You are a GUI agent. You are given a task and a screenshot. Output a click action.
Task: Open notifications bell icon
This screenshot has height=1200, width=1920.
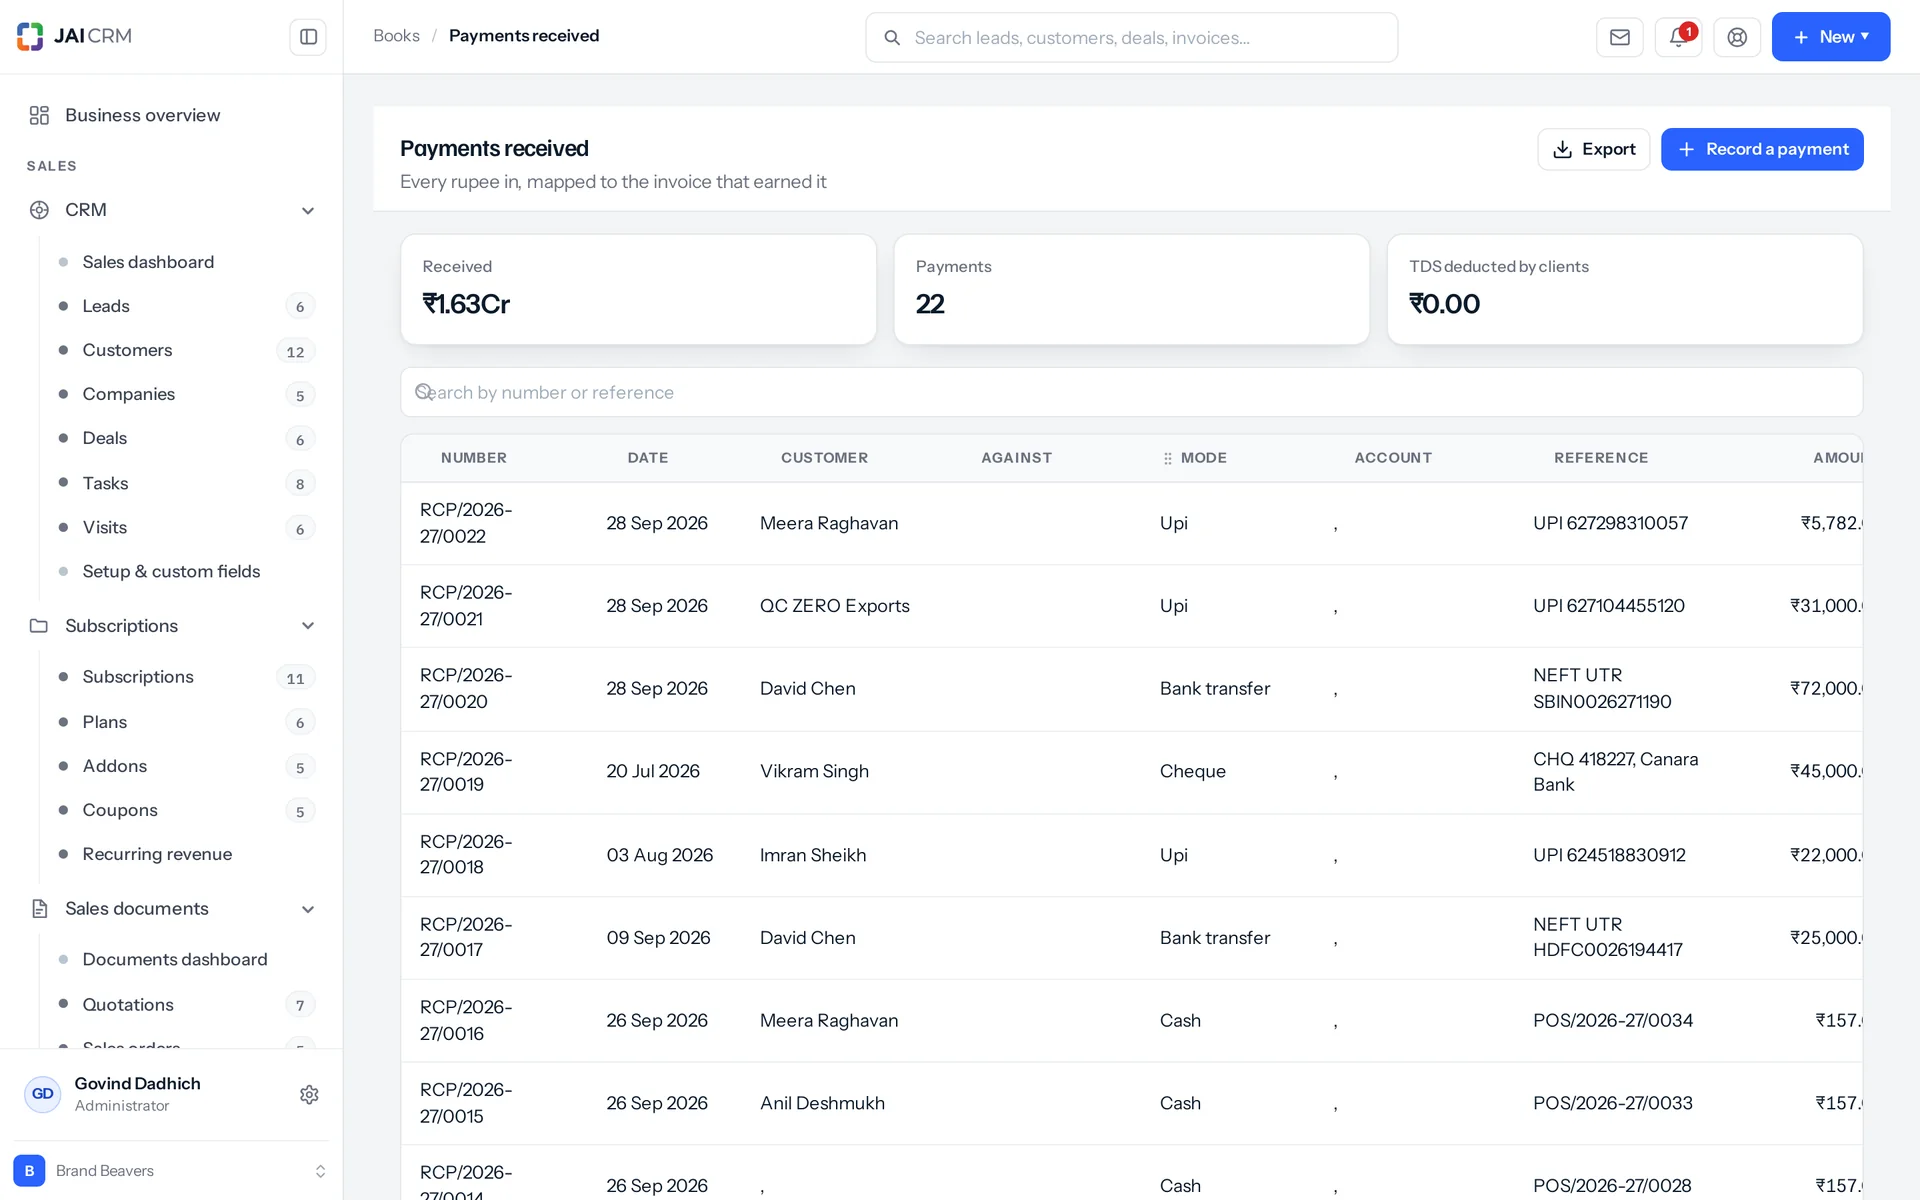(x=1678, y=37)
